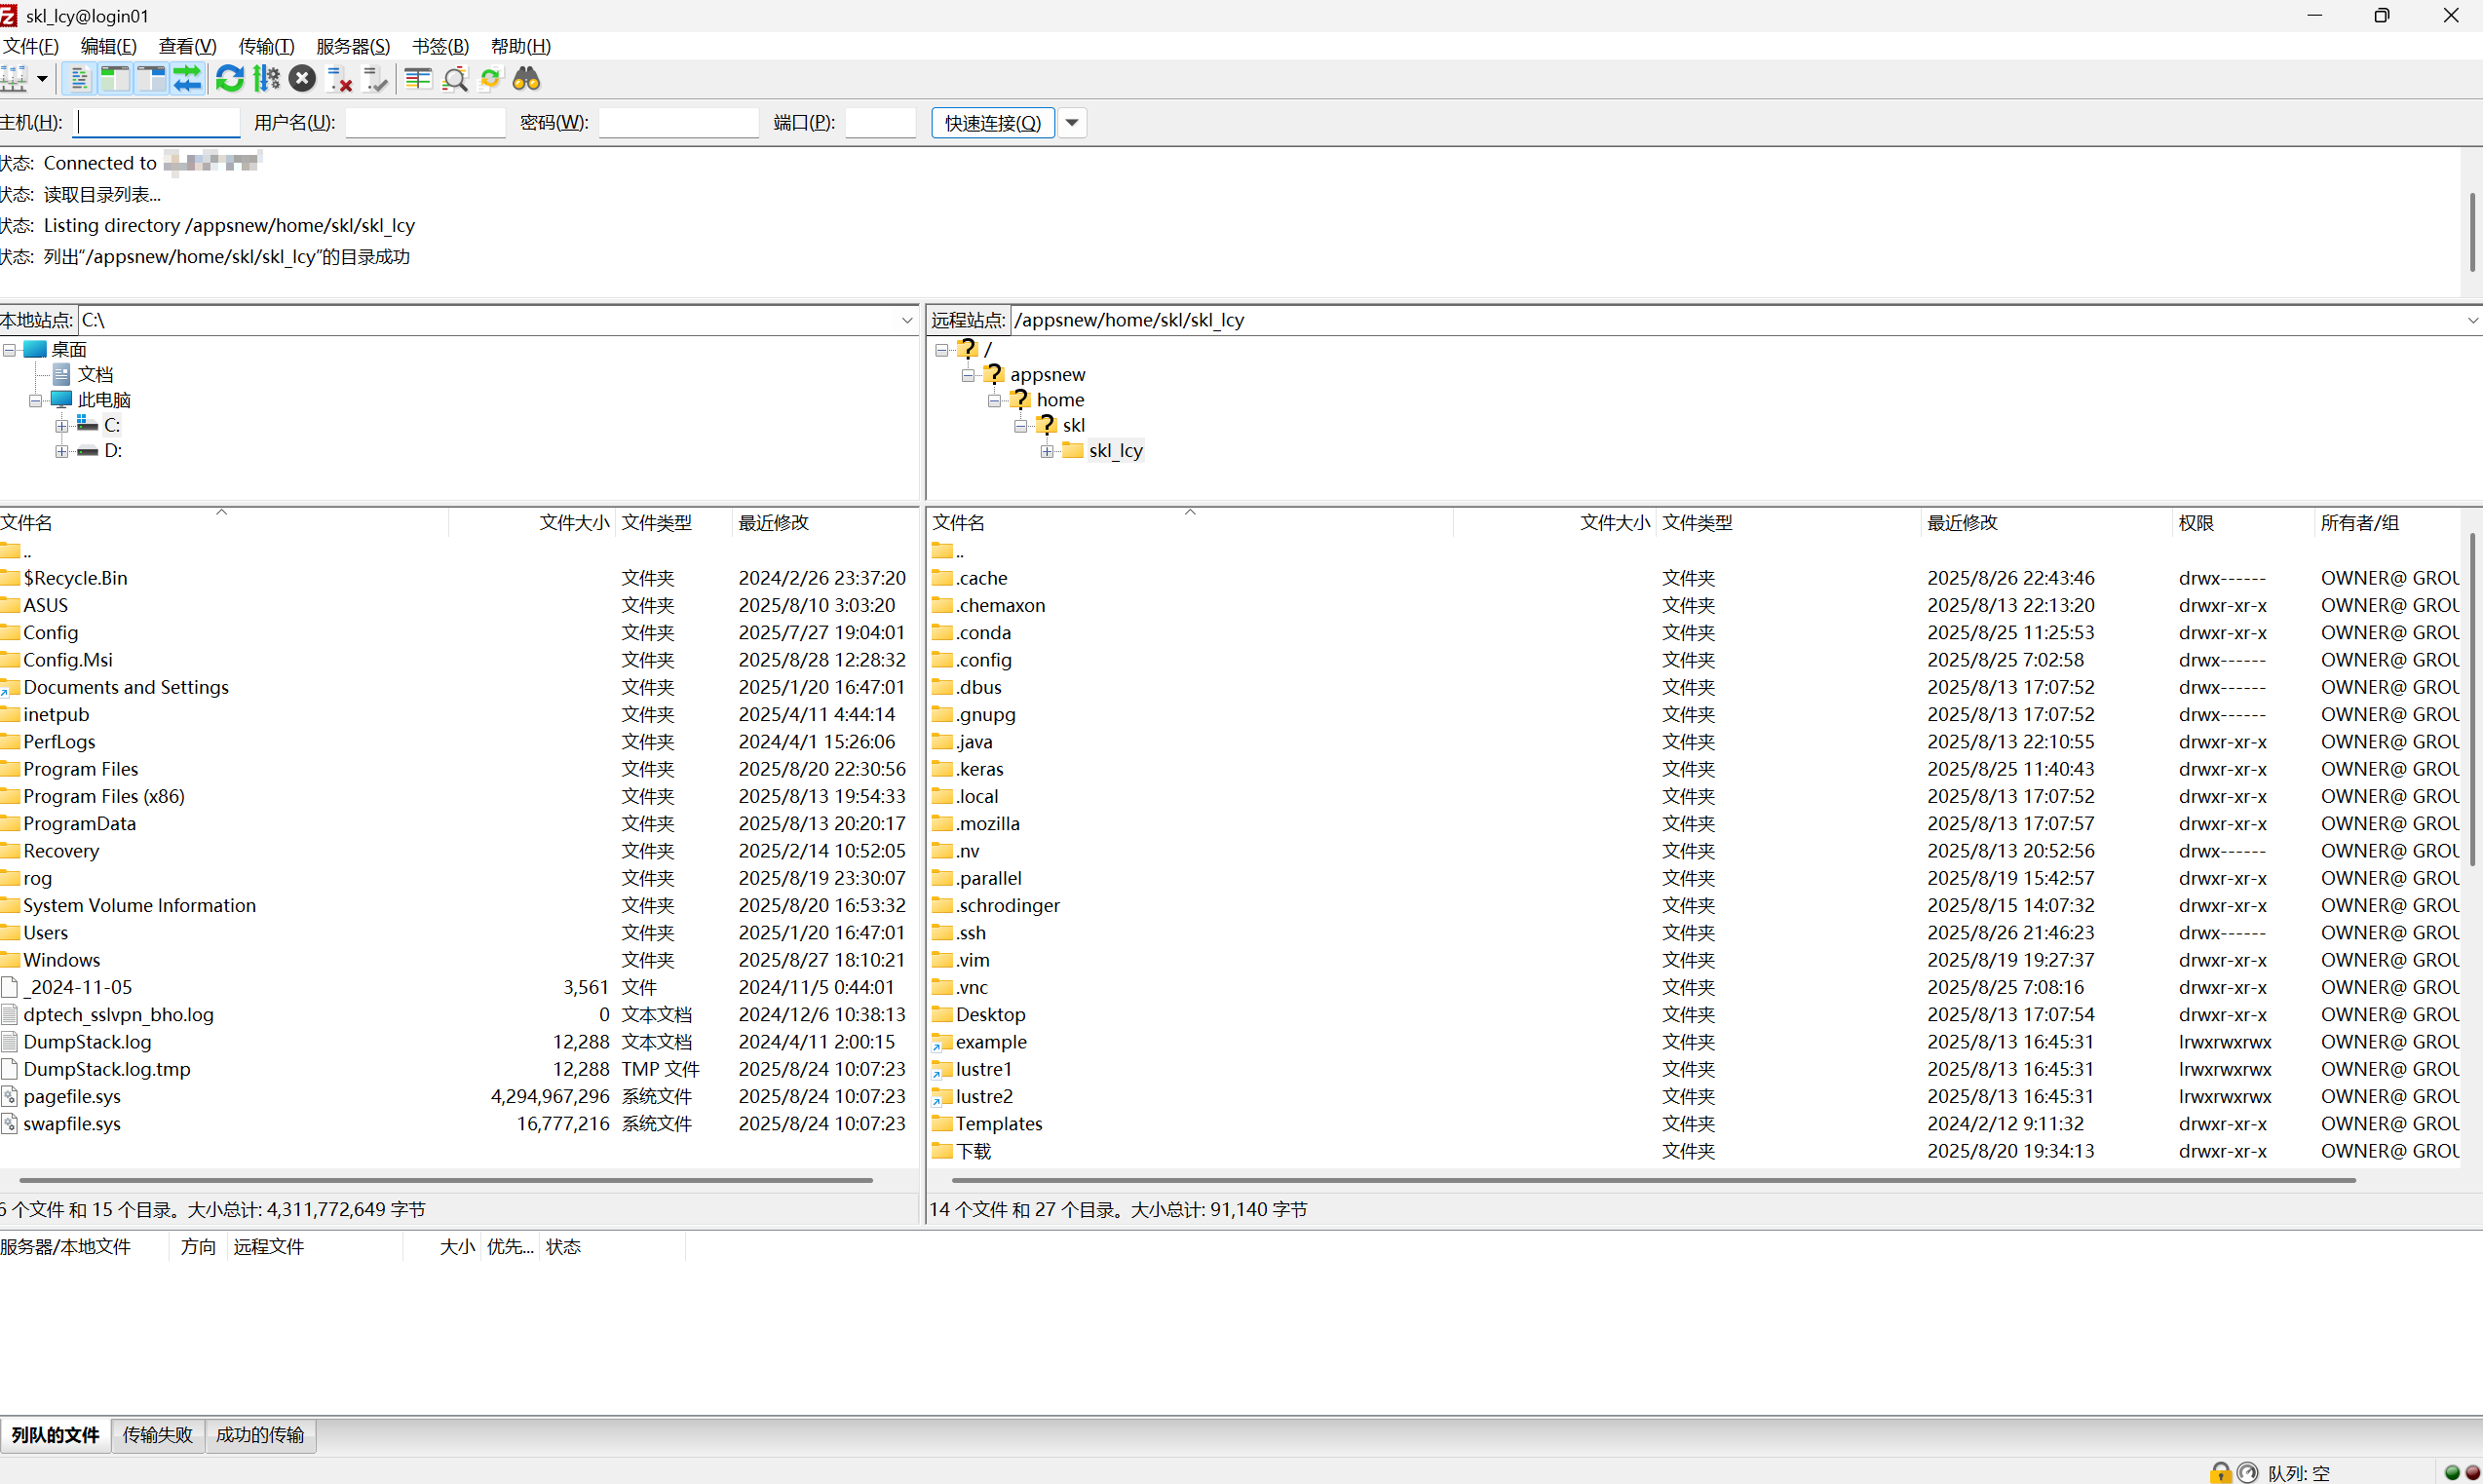Click the remote file list vertical scrollbar
Screen dimensions: 2483x1484
pyautogui.click(x=2471, y=700)
